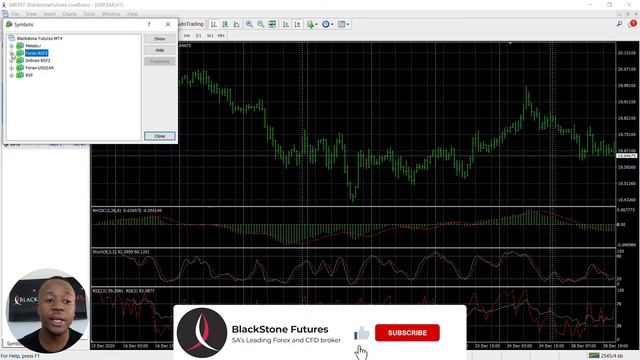640x360 pixels.
Task: Switch to the D1 timeframe
Action: coord(198,36)
